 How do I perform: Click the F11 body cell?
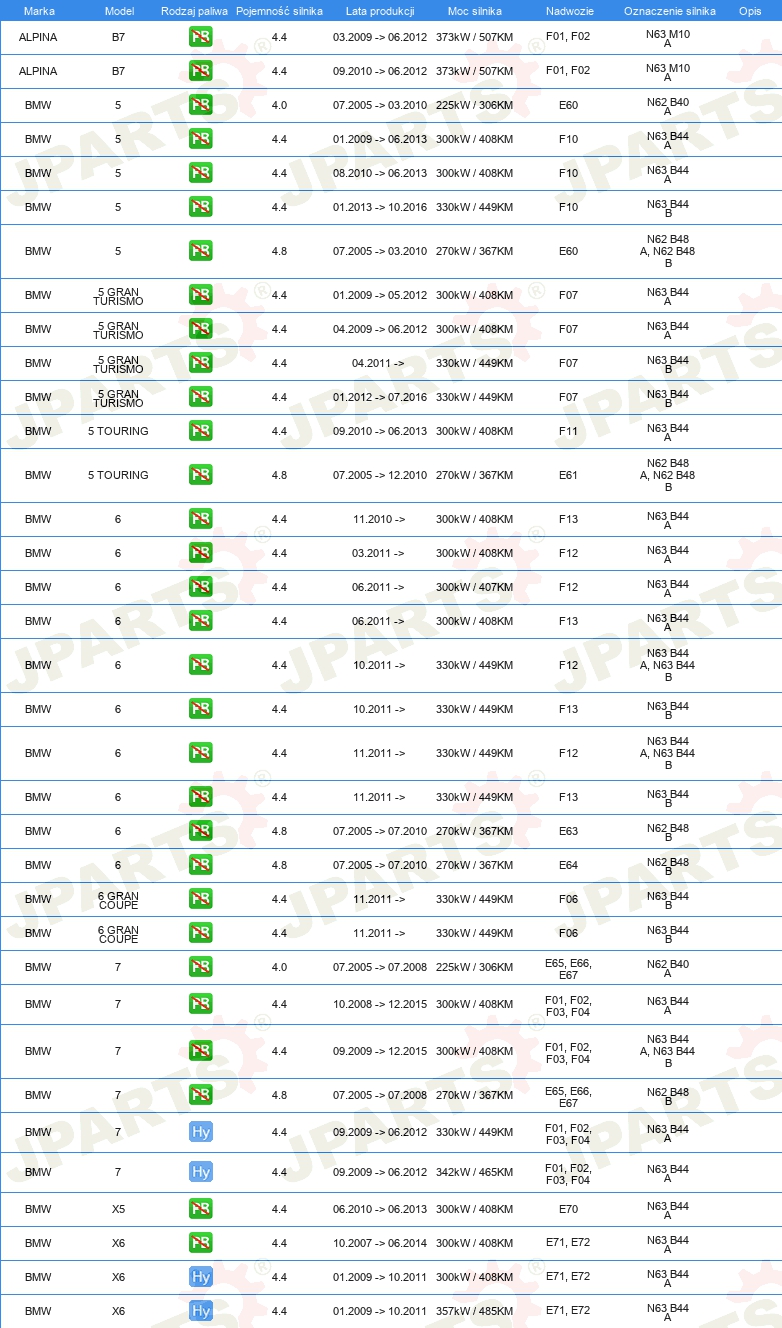pyautogui.click(x=568, y=432)
